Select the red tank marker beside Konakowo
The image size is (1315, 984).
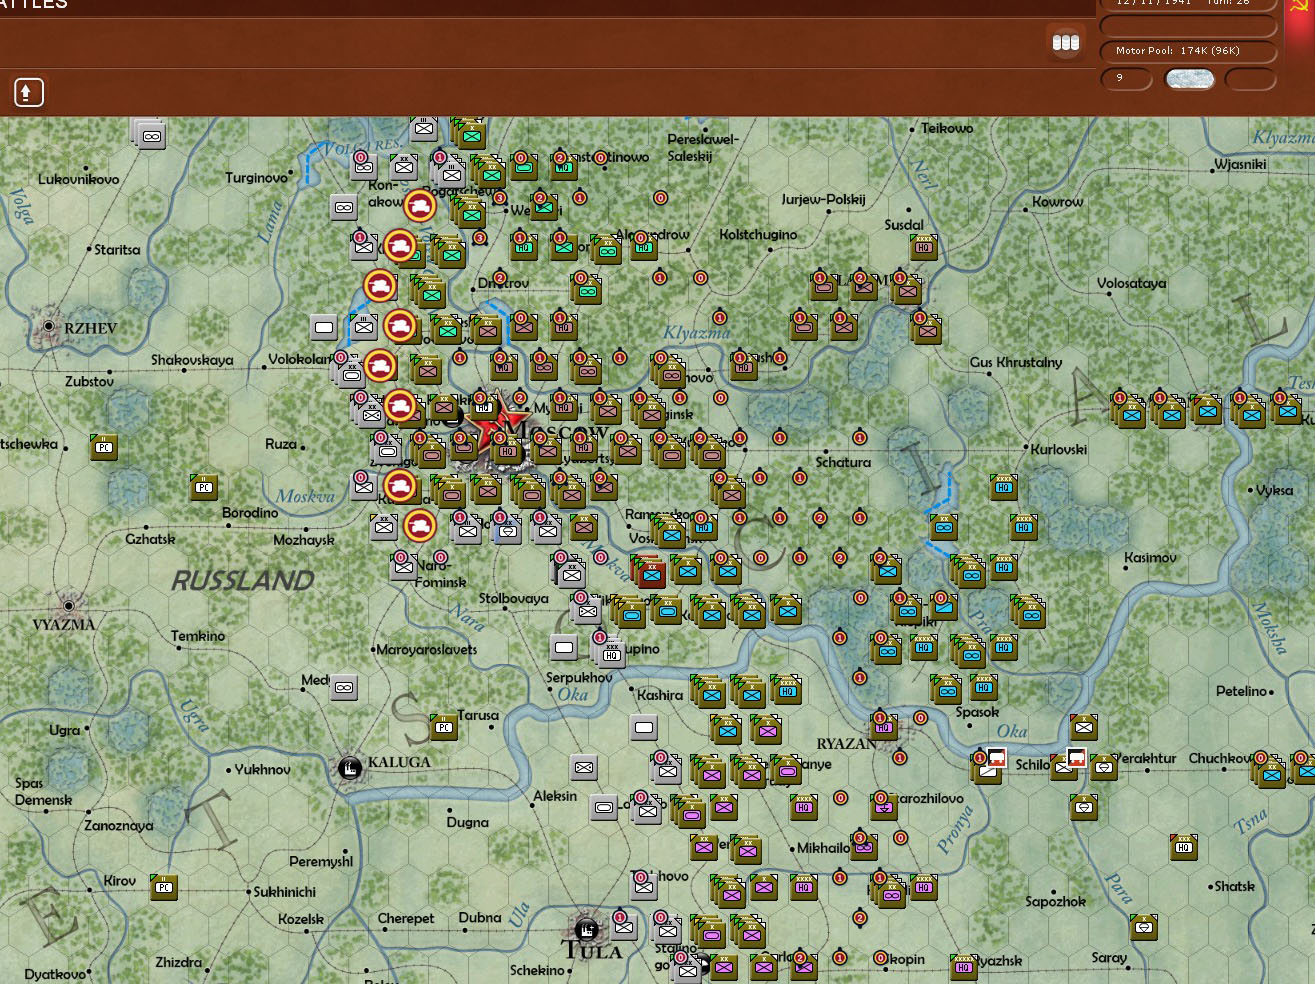[x=420, y=206]
